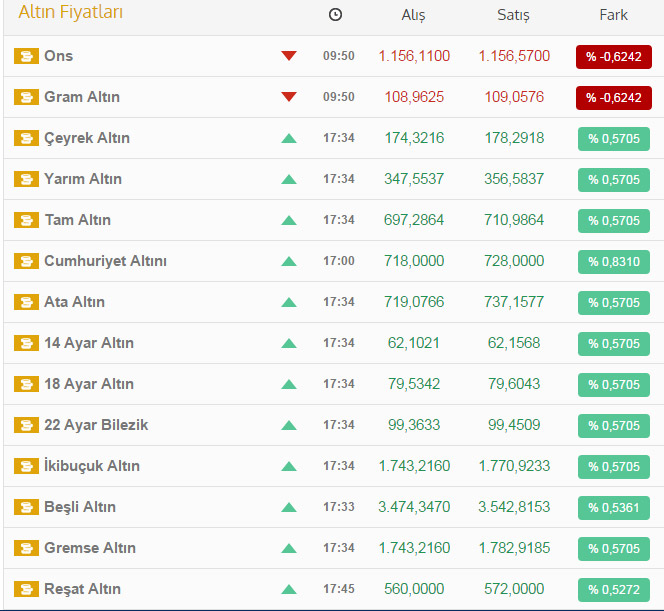Screen dimensions: 664x611
Task: Select the Yarım Altın row label
Action: point(83,179)
